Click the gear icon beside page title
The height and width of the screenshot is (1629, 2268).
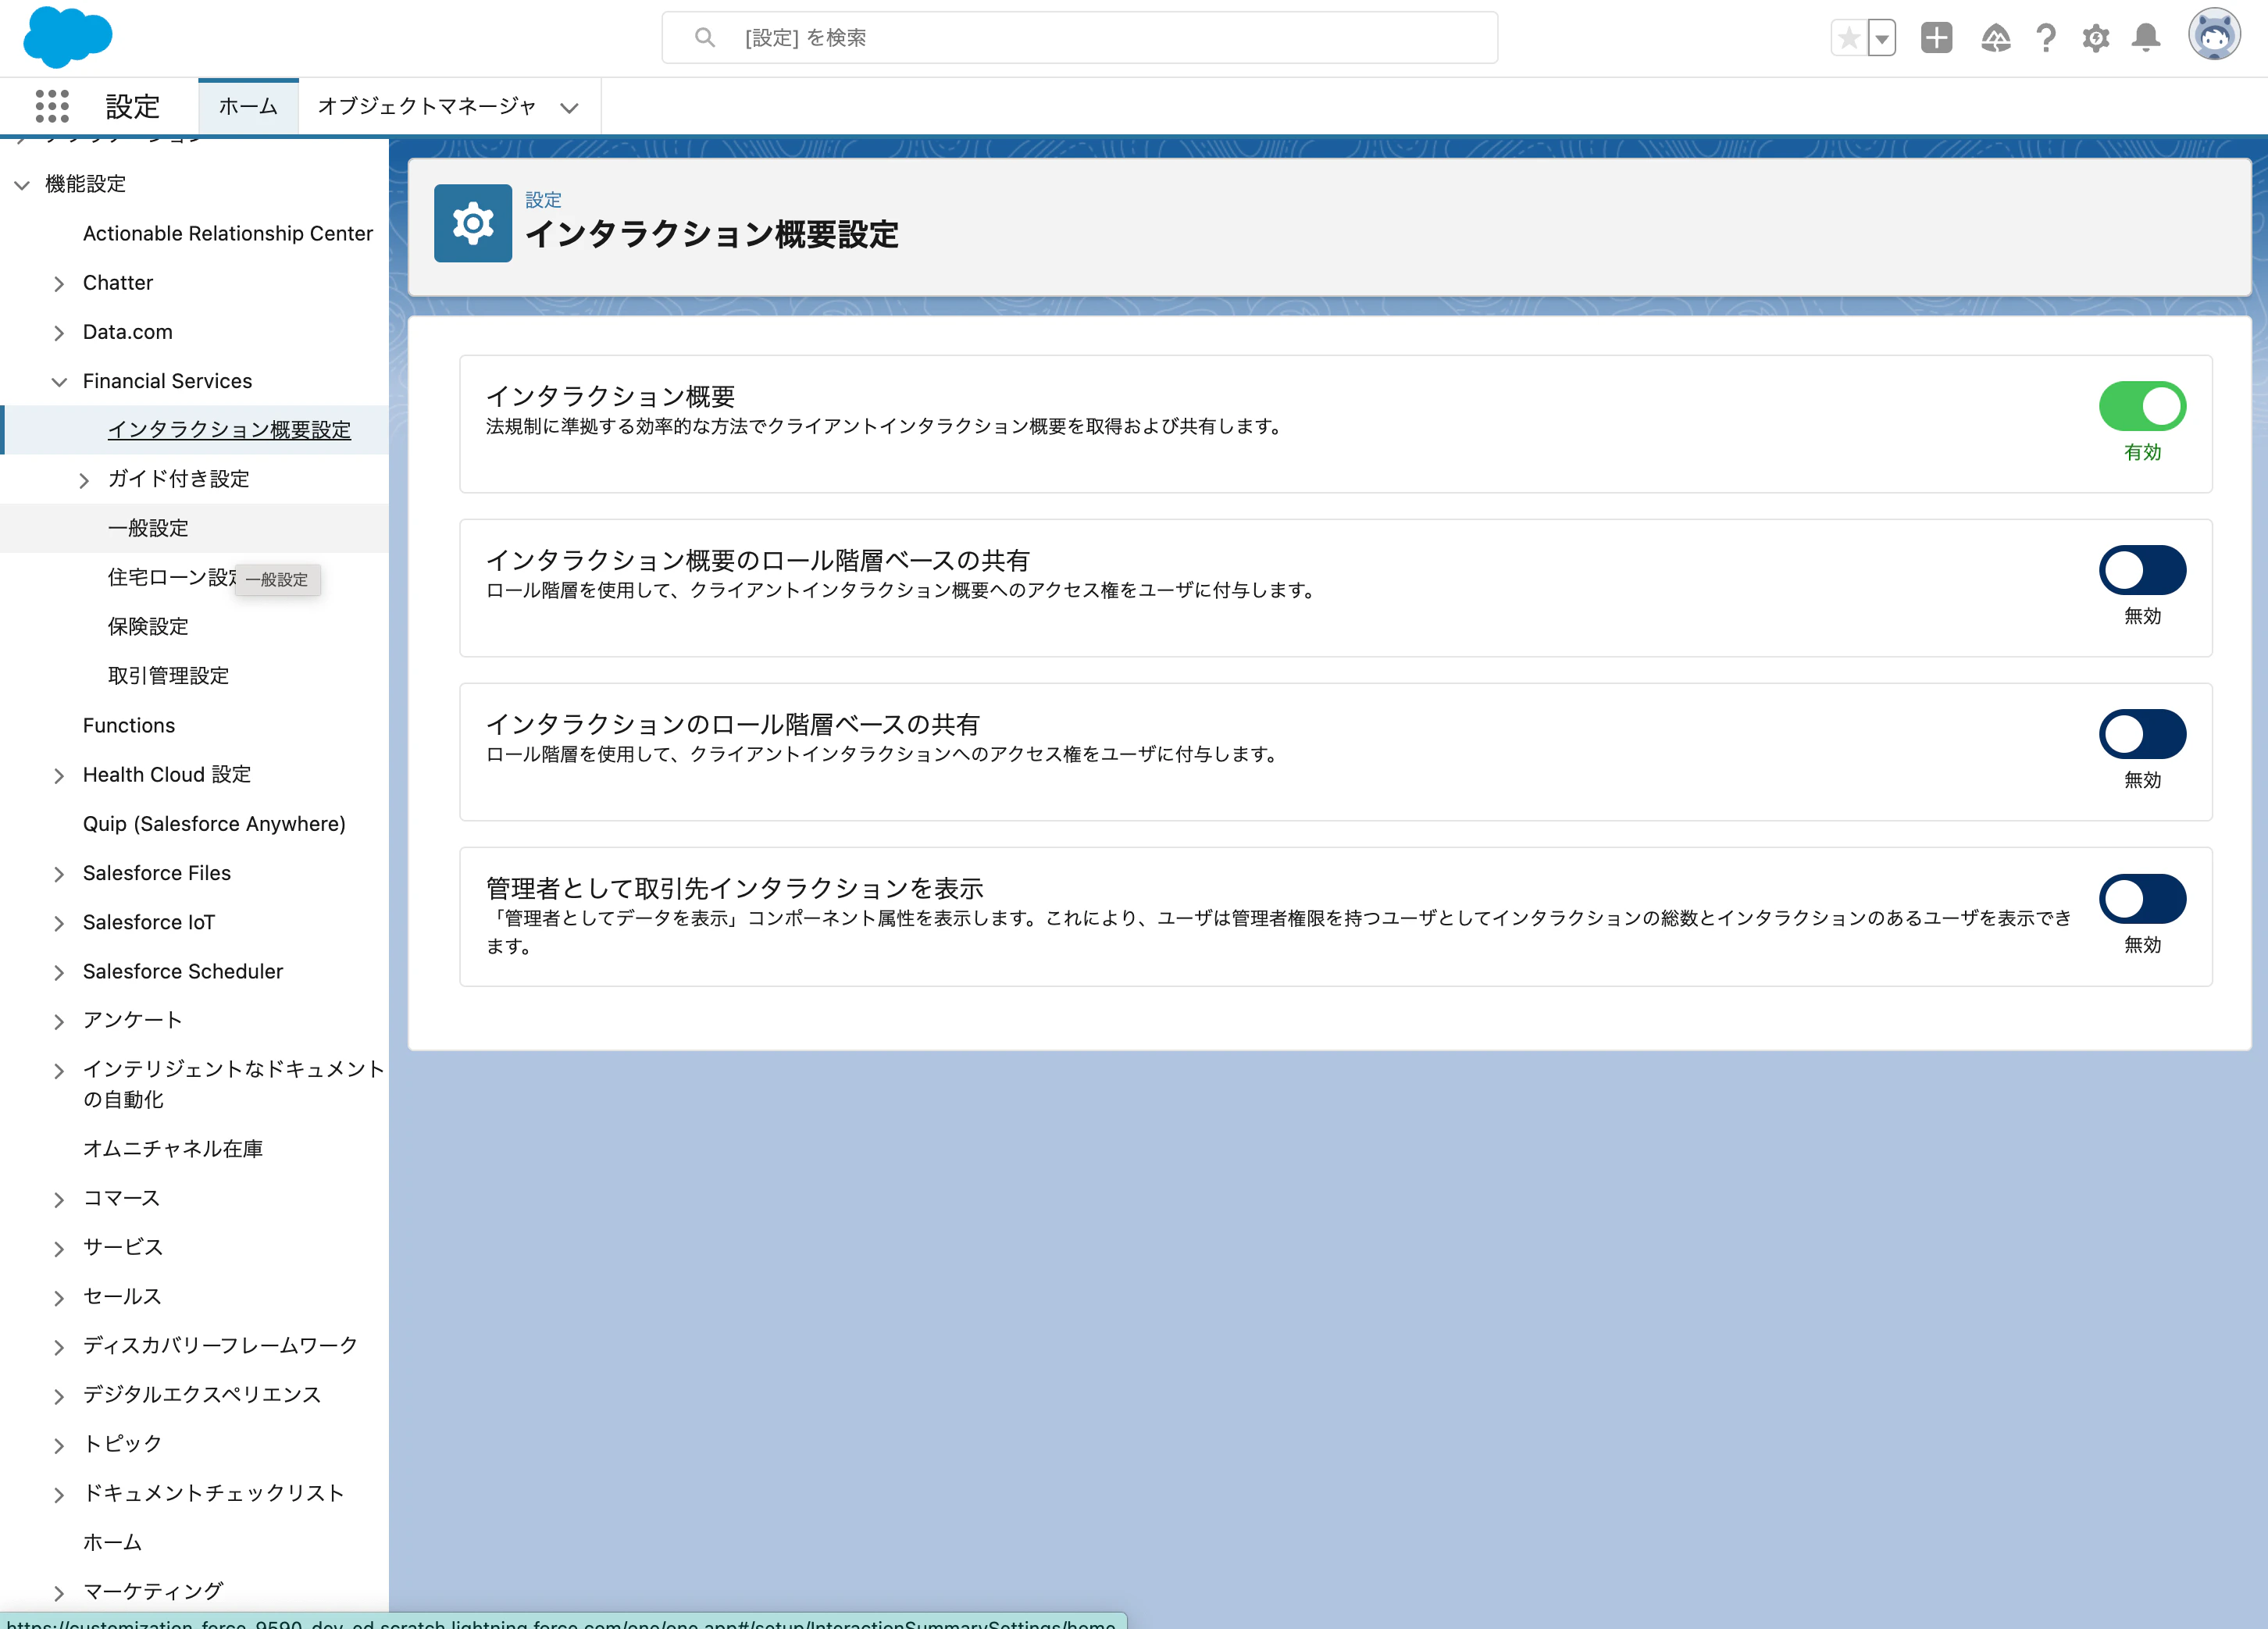tap(472, 223)
